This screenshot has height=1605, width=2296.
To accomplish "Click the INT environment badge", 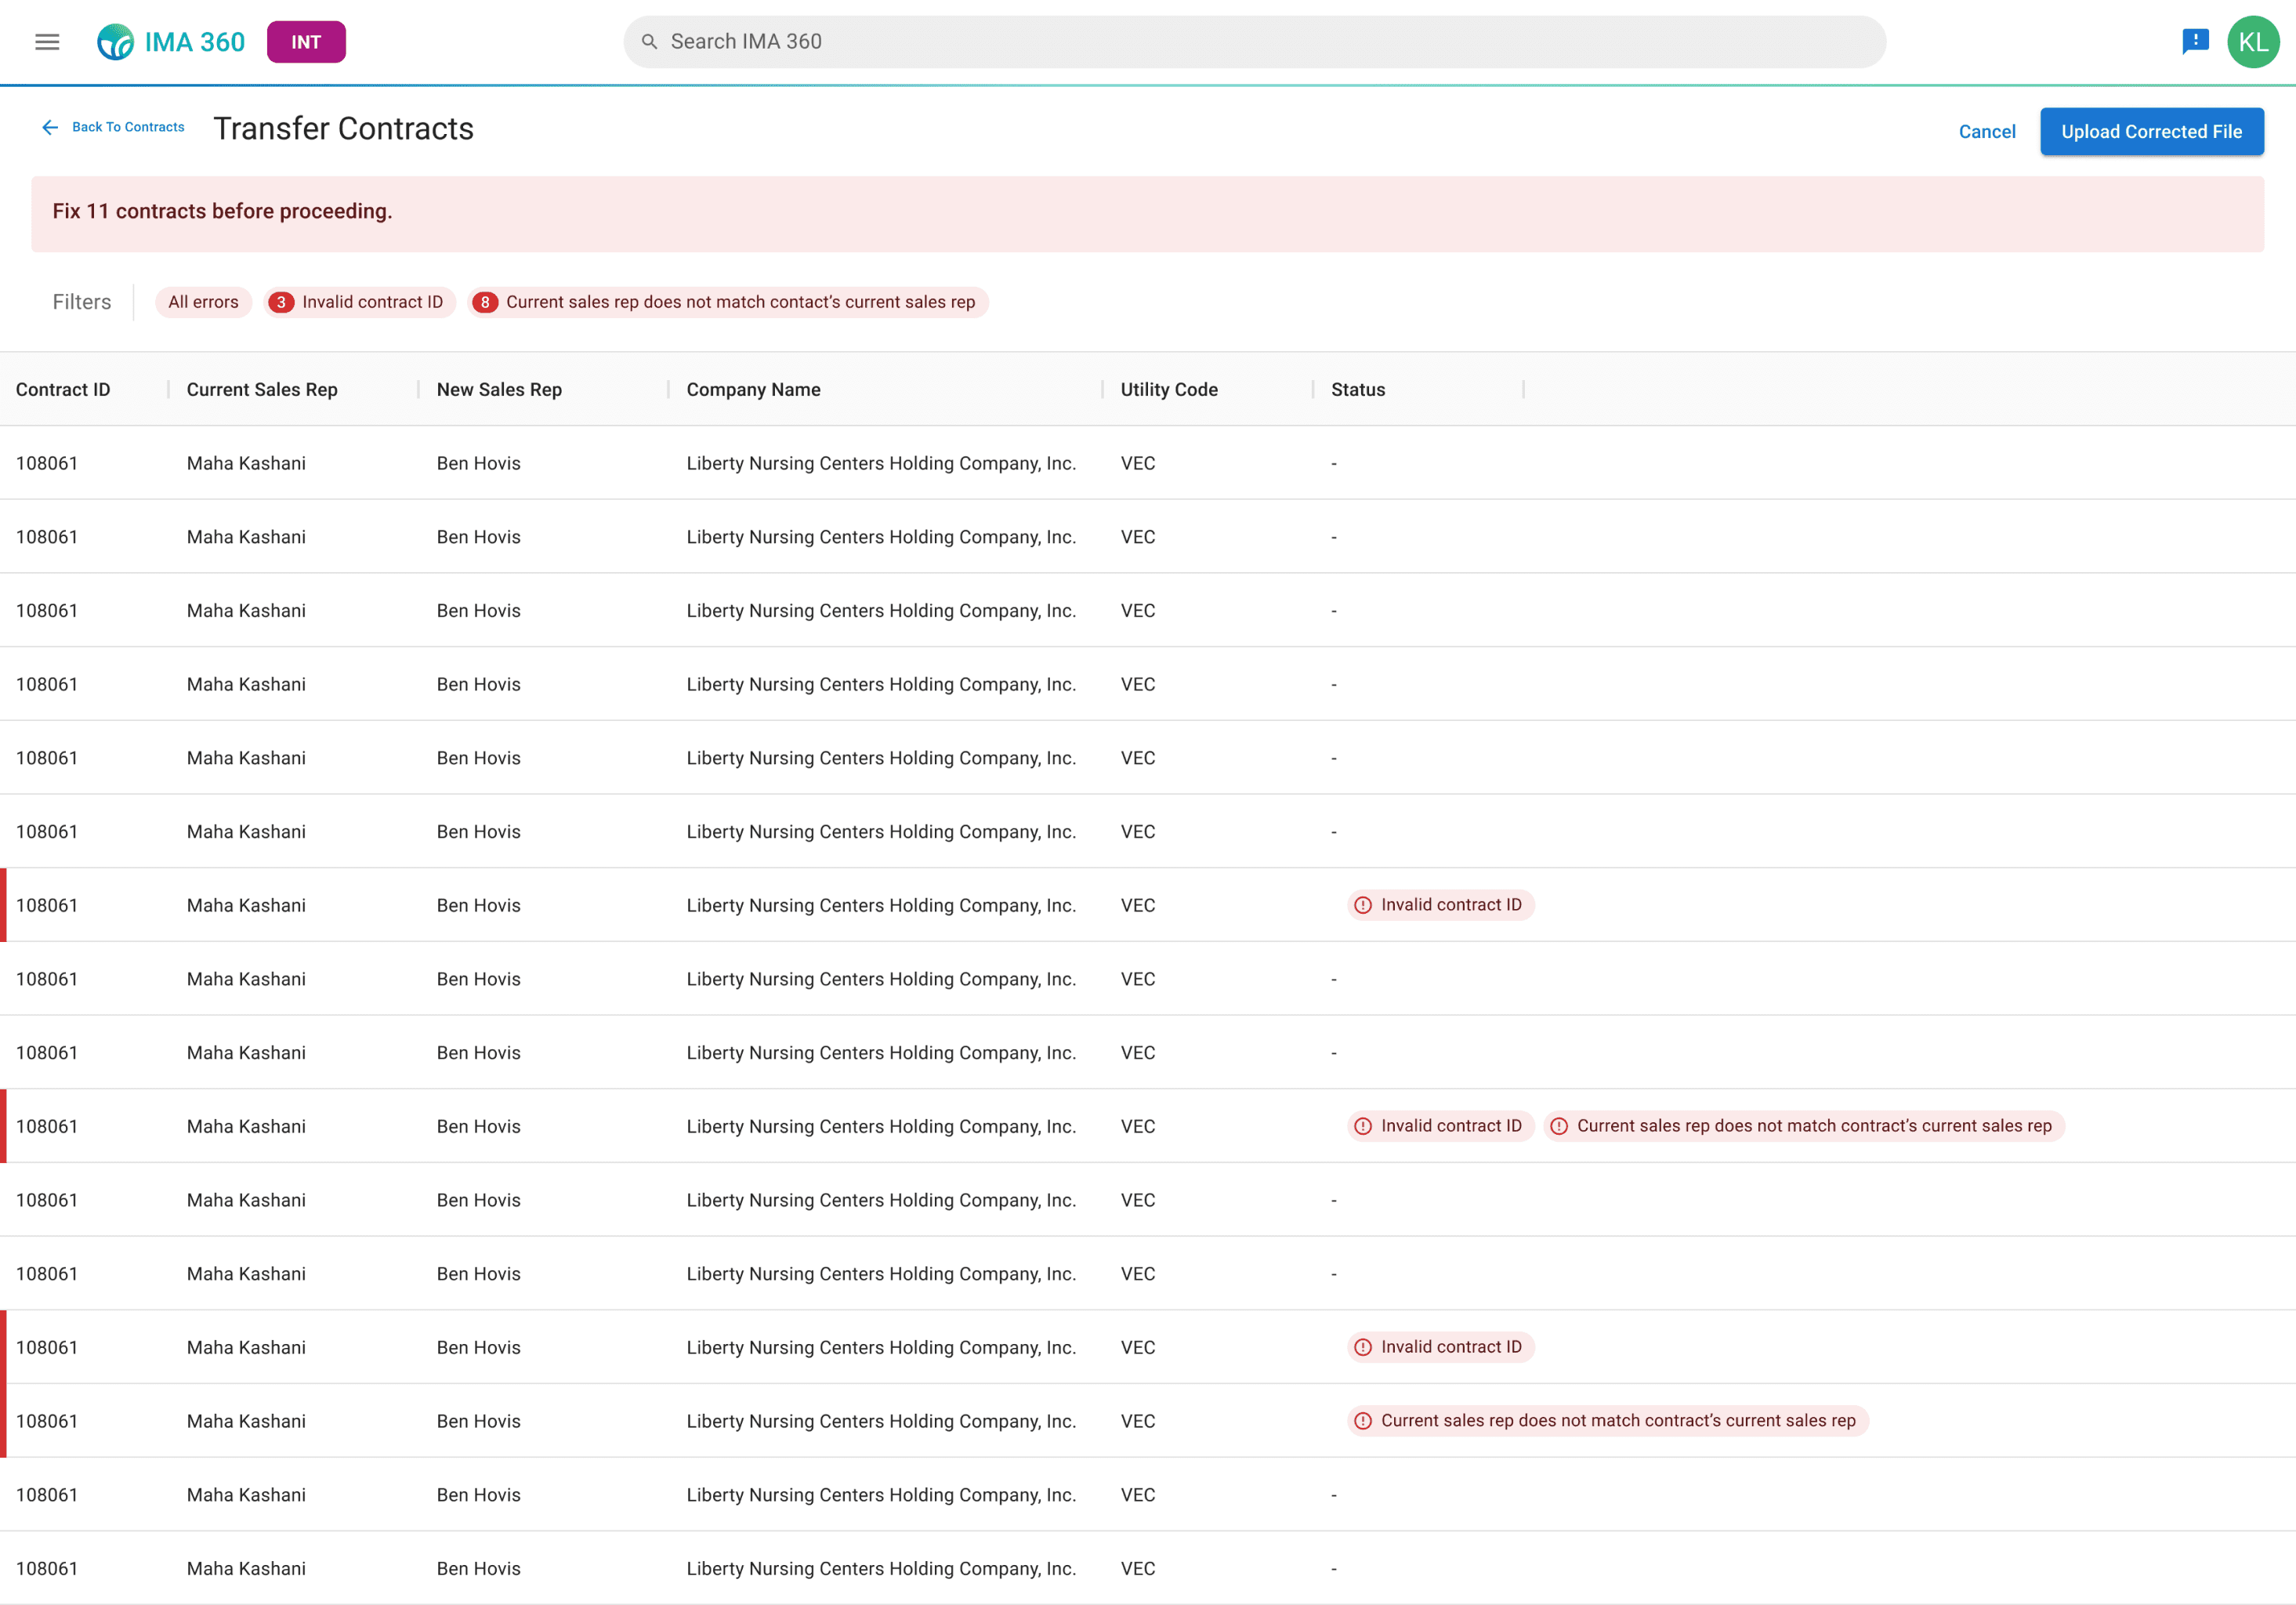I will (306, 42).
